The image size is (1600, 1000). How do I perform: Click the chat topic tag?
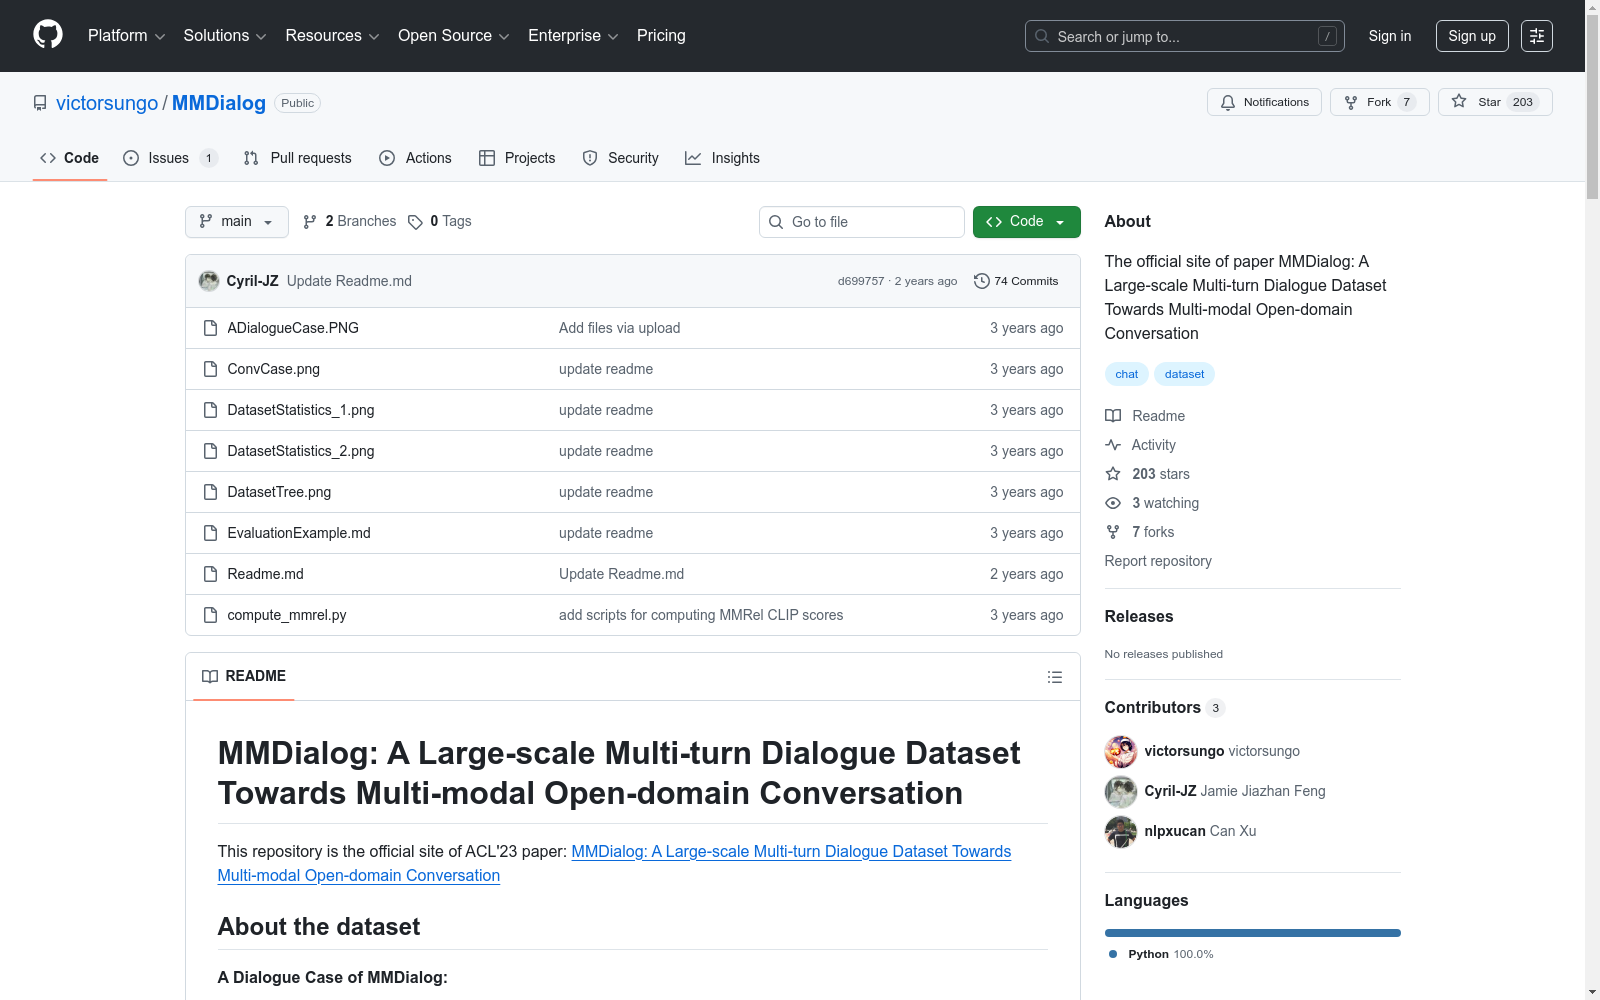click(x=1127, y=374)
